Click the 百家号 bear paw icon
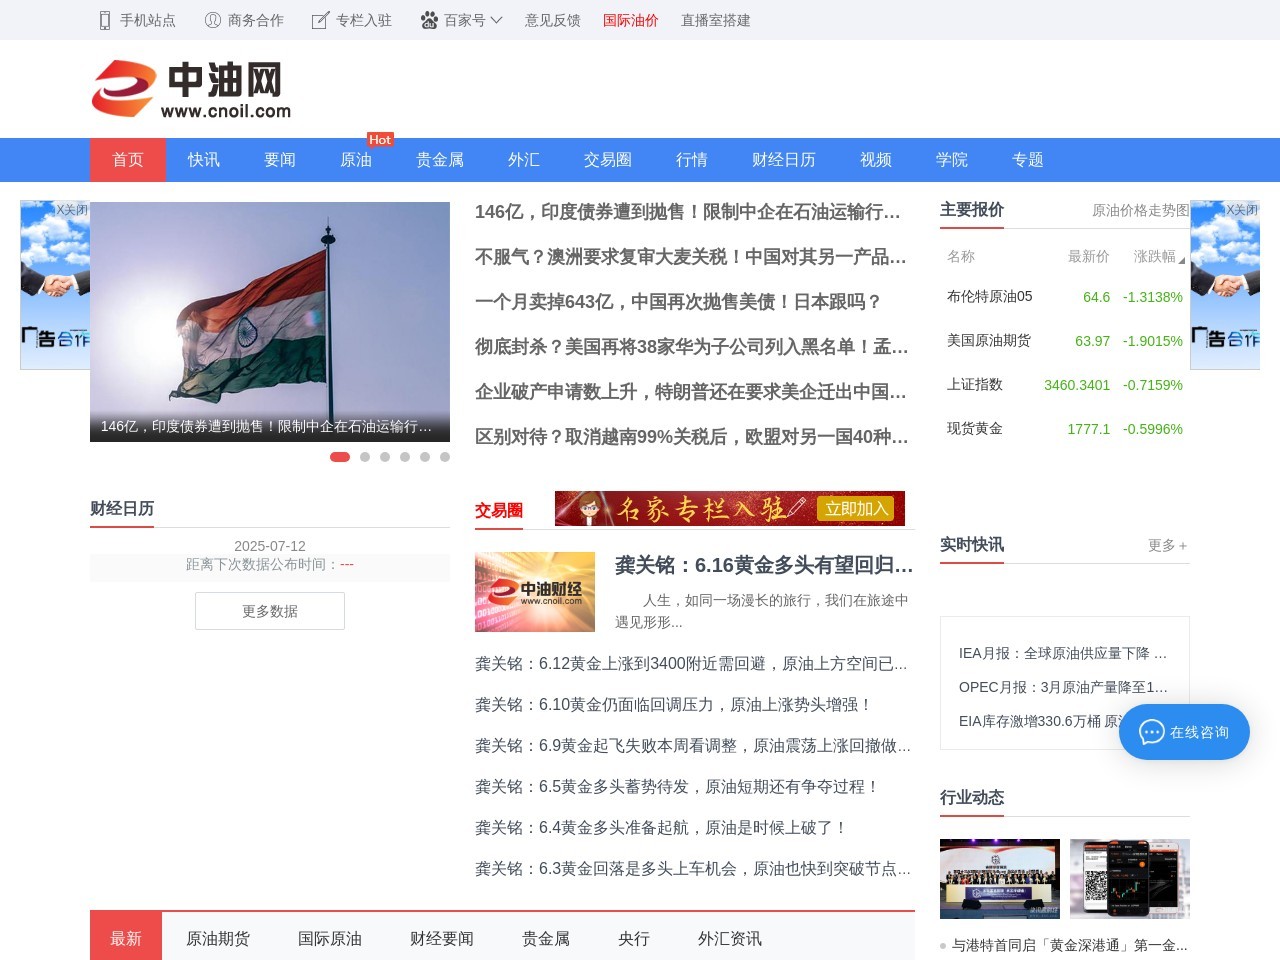 coord(428,19)
